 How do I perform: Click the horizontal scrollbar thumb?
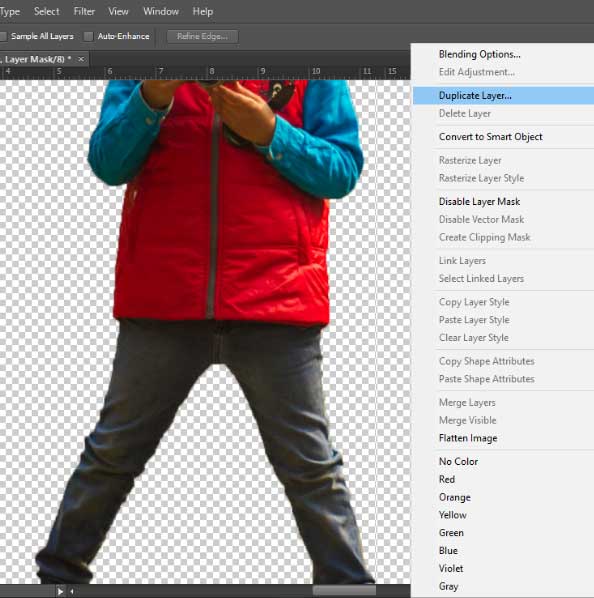(x=344, y=591)
